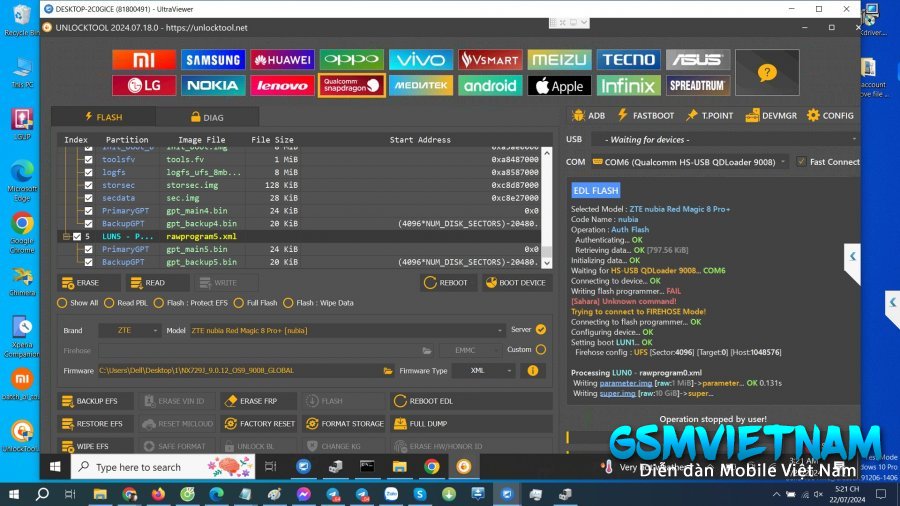This screenshot has width=900, height=506.
Task: Select Show All radio option
Action: tap(62, 303)
